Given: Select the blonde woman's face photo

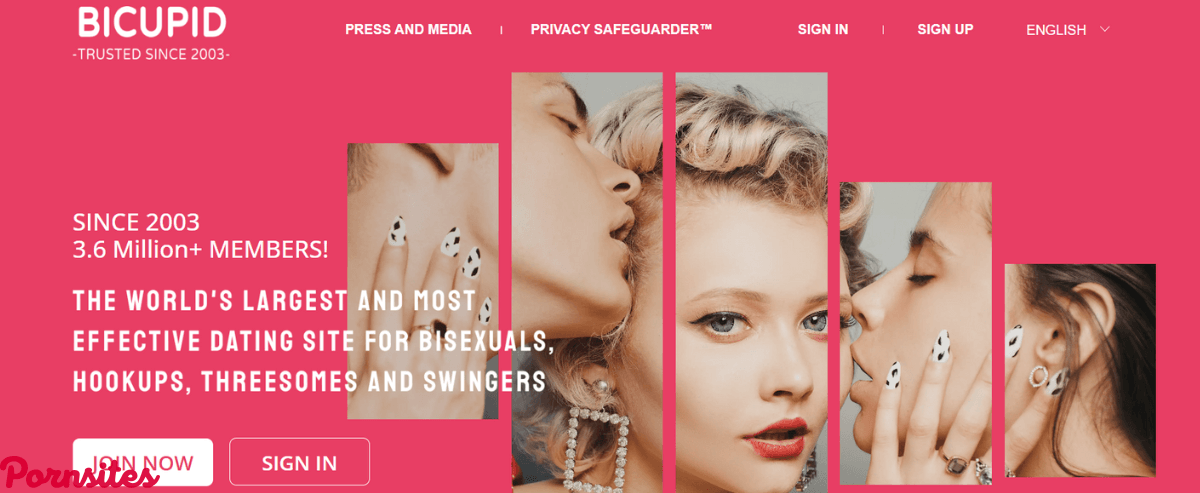Looking at the screenshot, I should (751, 282).
